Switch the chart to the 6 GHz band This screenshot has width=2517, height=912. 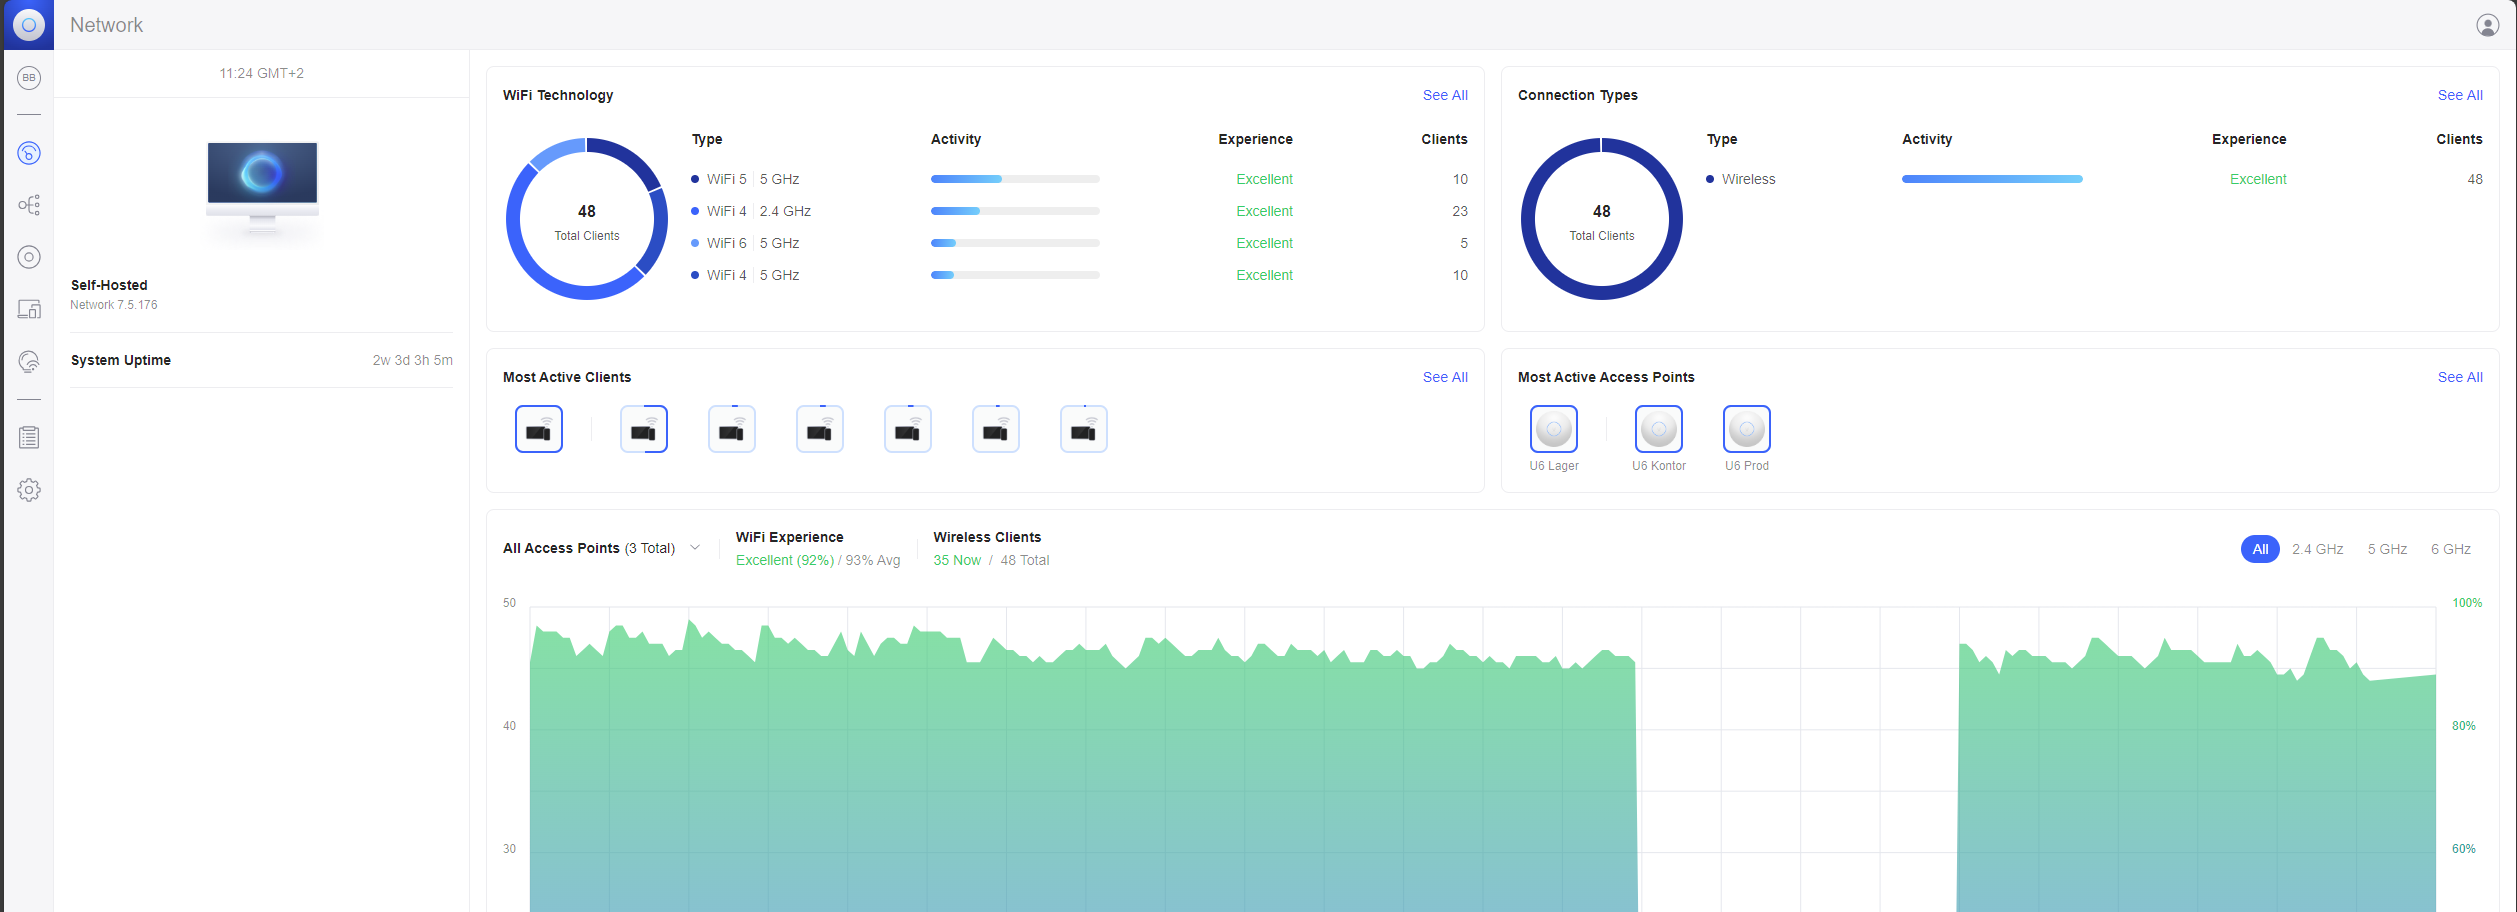(2450, 549)
